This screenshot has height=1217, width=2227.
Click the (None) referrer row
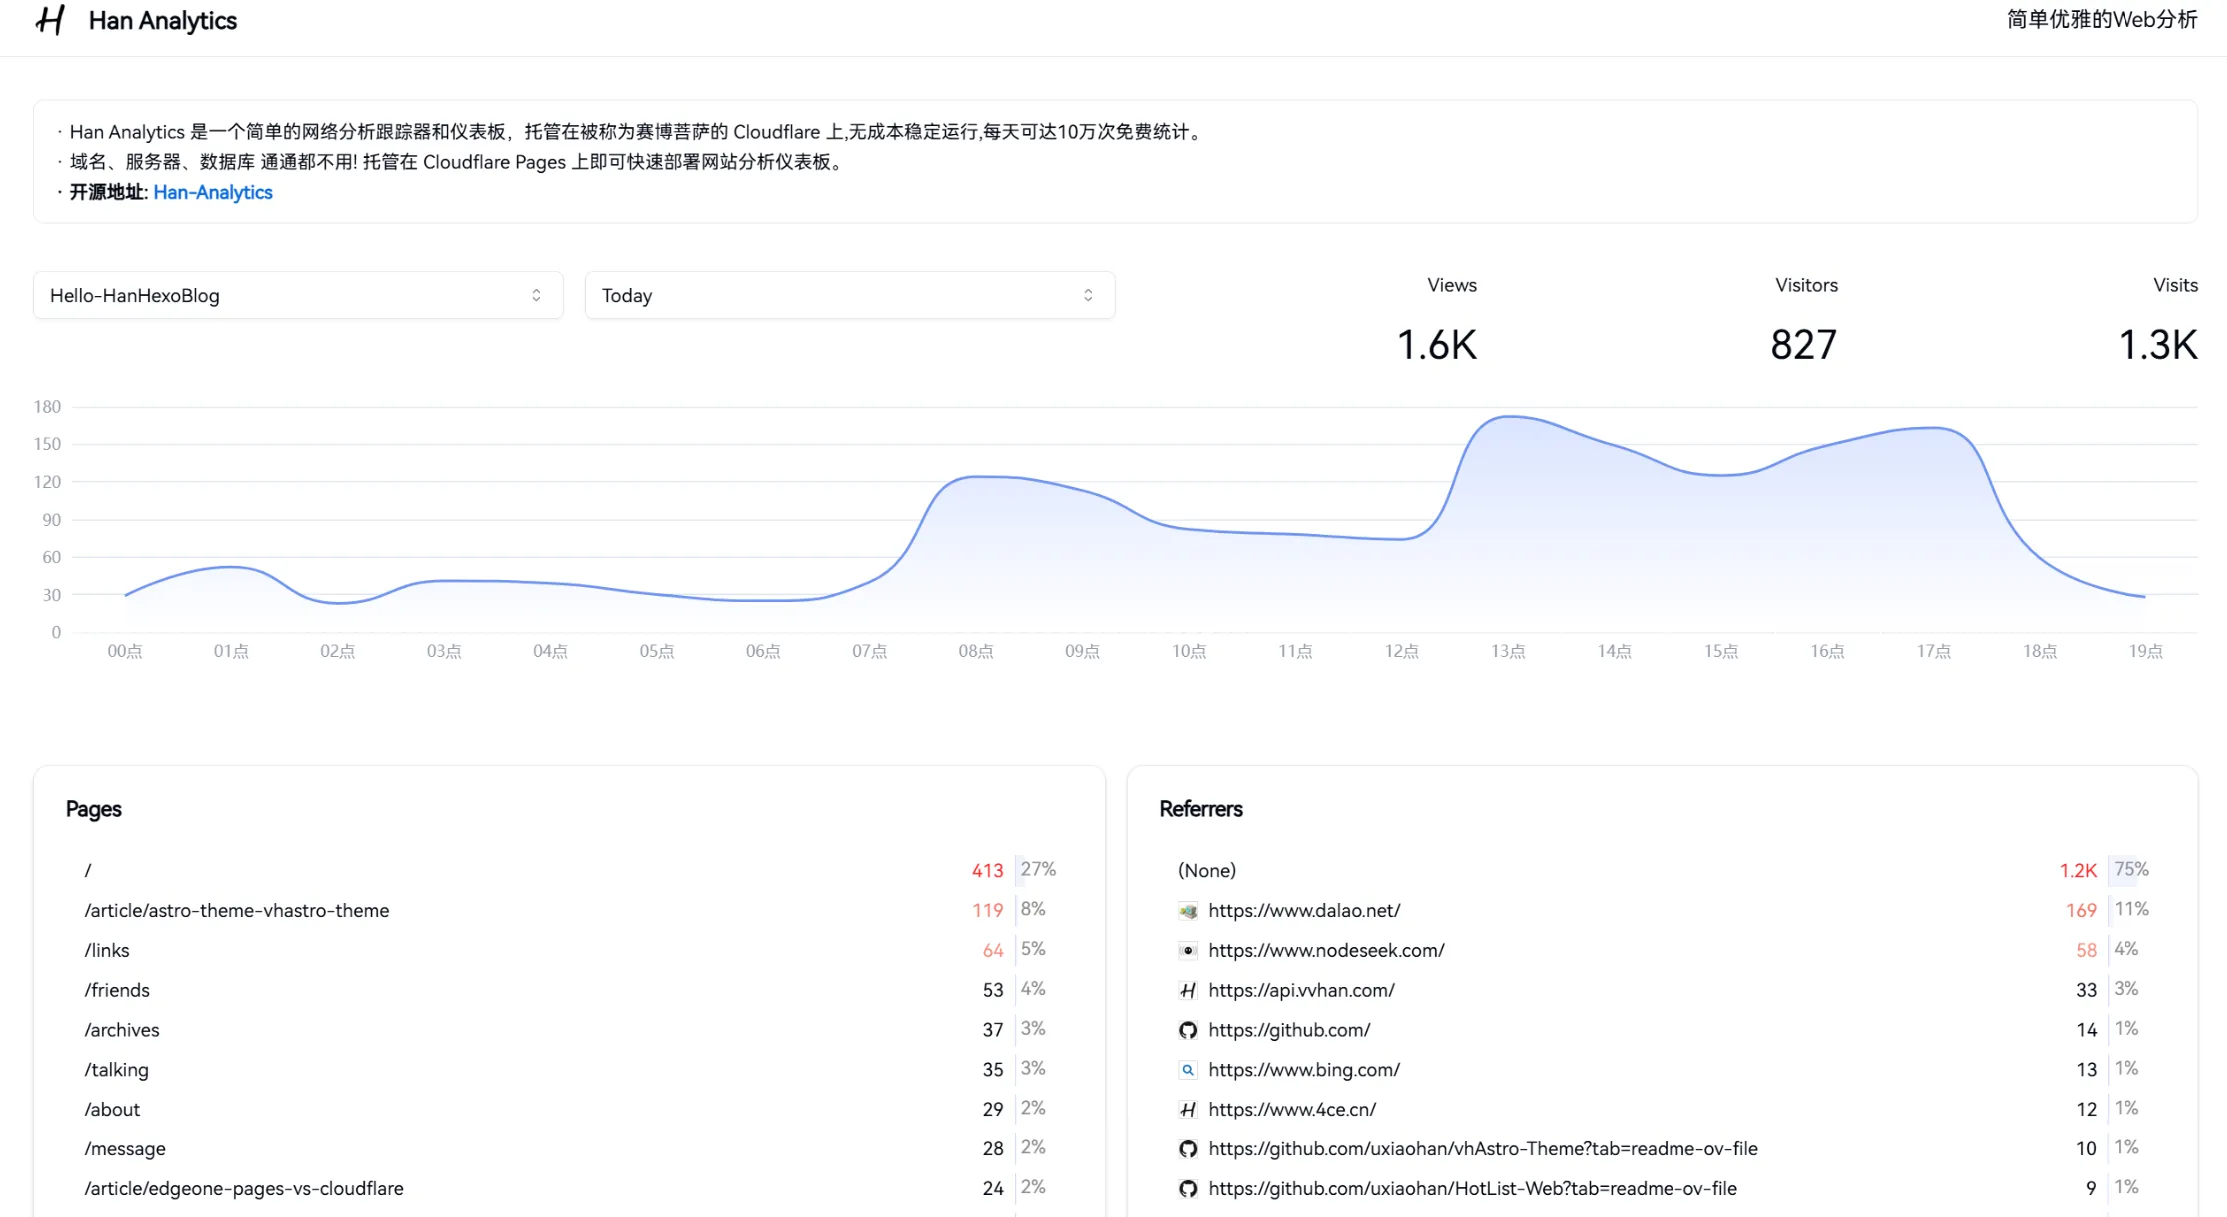[x=1207, y=870]
